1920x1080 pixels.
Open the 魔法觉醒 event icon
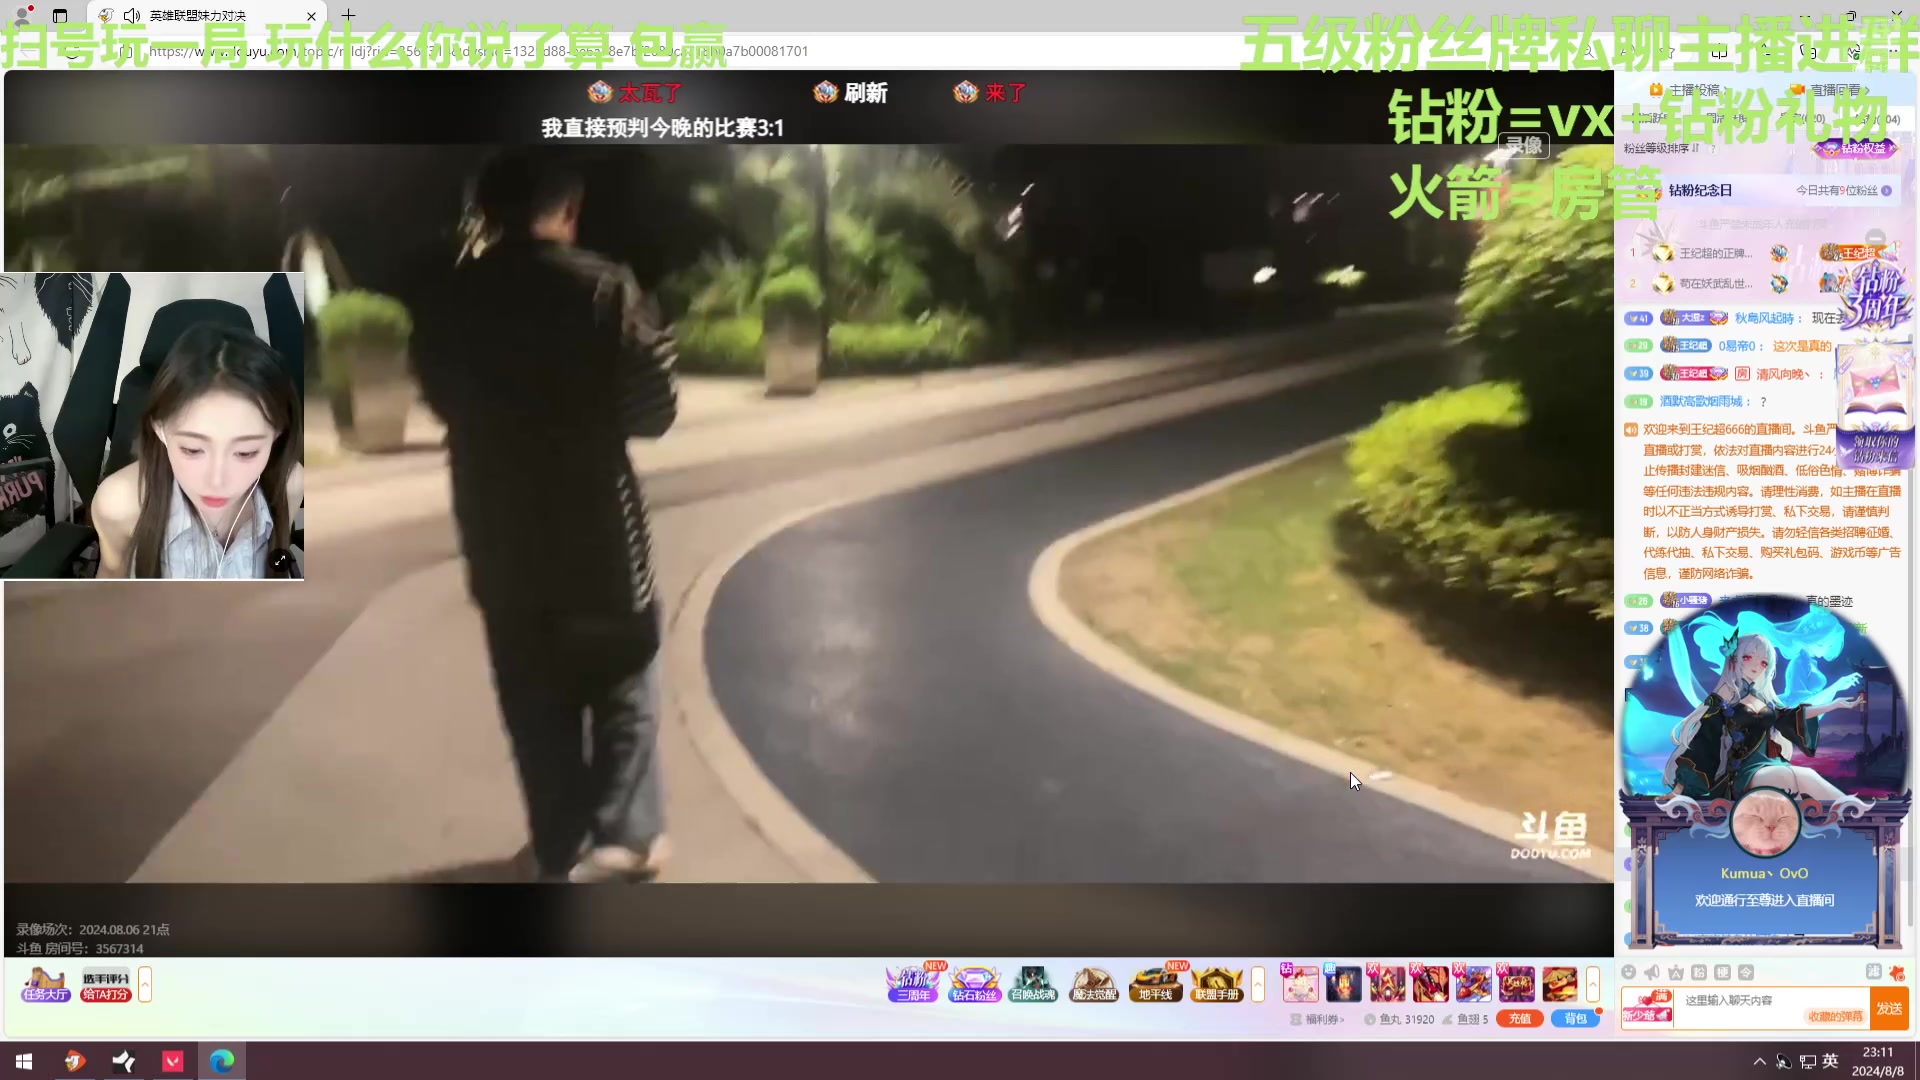(1094, 984)
